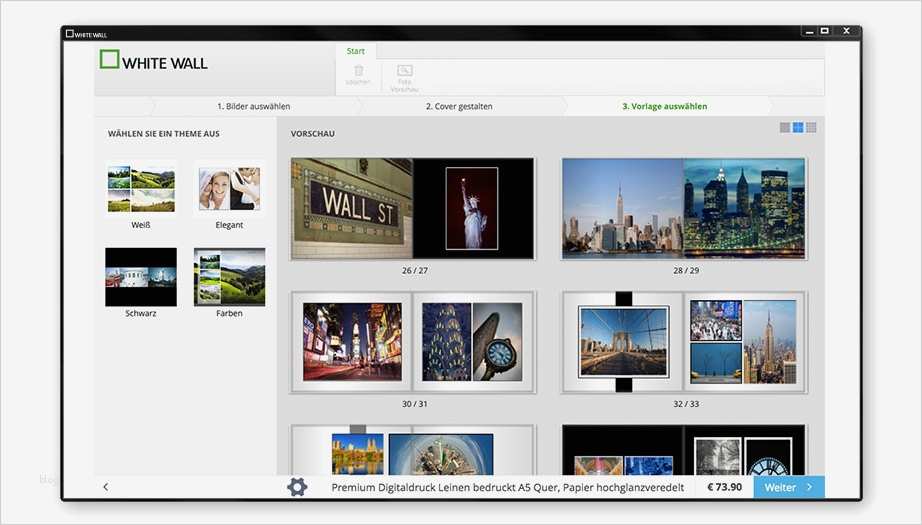The height and width of the screenshot is (525, 922).
Task: Select step 3. Vorlage auswählen
Action: tap(664, 106)
